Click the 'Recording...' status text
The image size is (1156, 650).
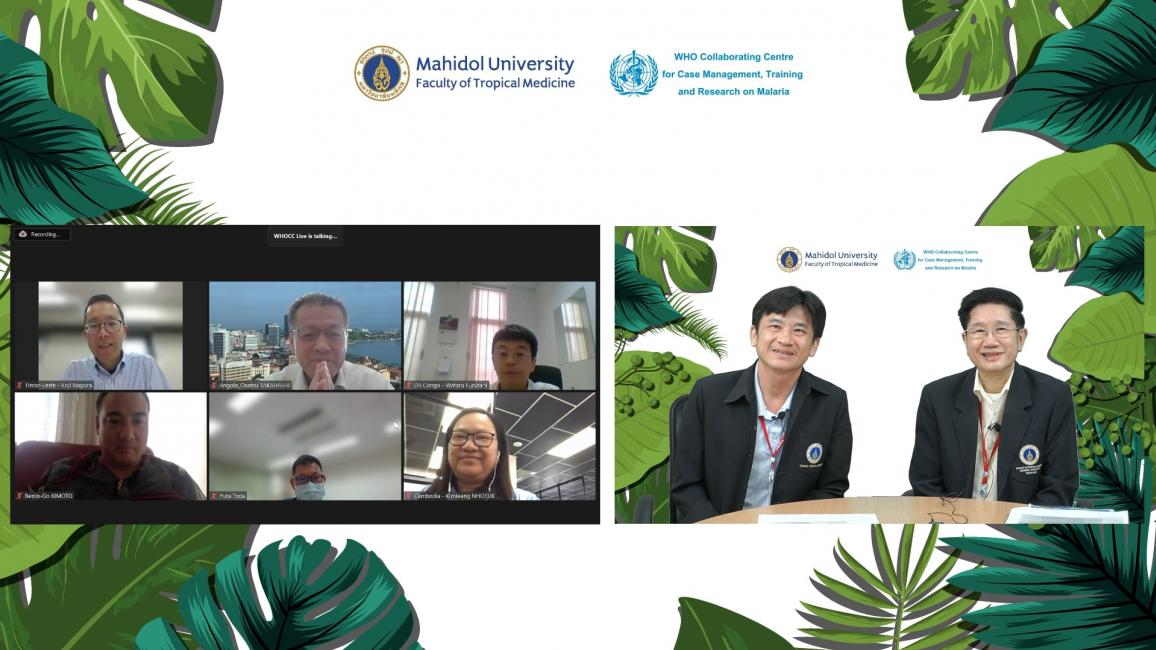coord(45,234)
